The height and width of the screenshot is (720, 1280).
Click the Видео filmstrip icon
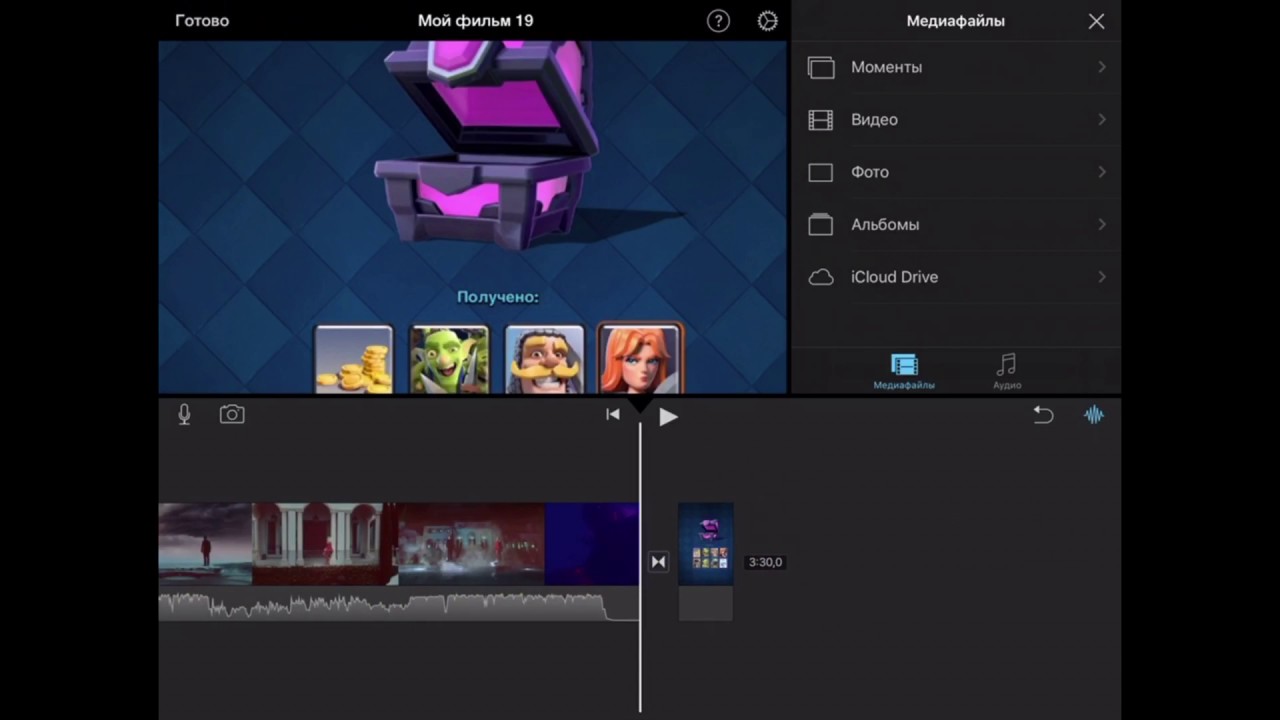click(x=820, y=120)
